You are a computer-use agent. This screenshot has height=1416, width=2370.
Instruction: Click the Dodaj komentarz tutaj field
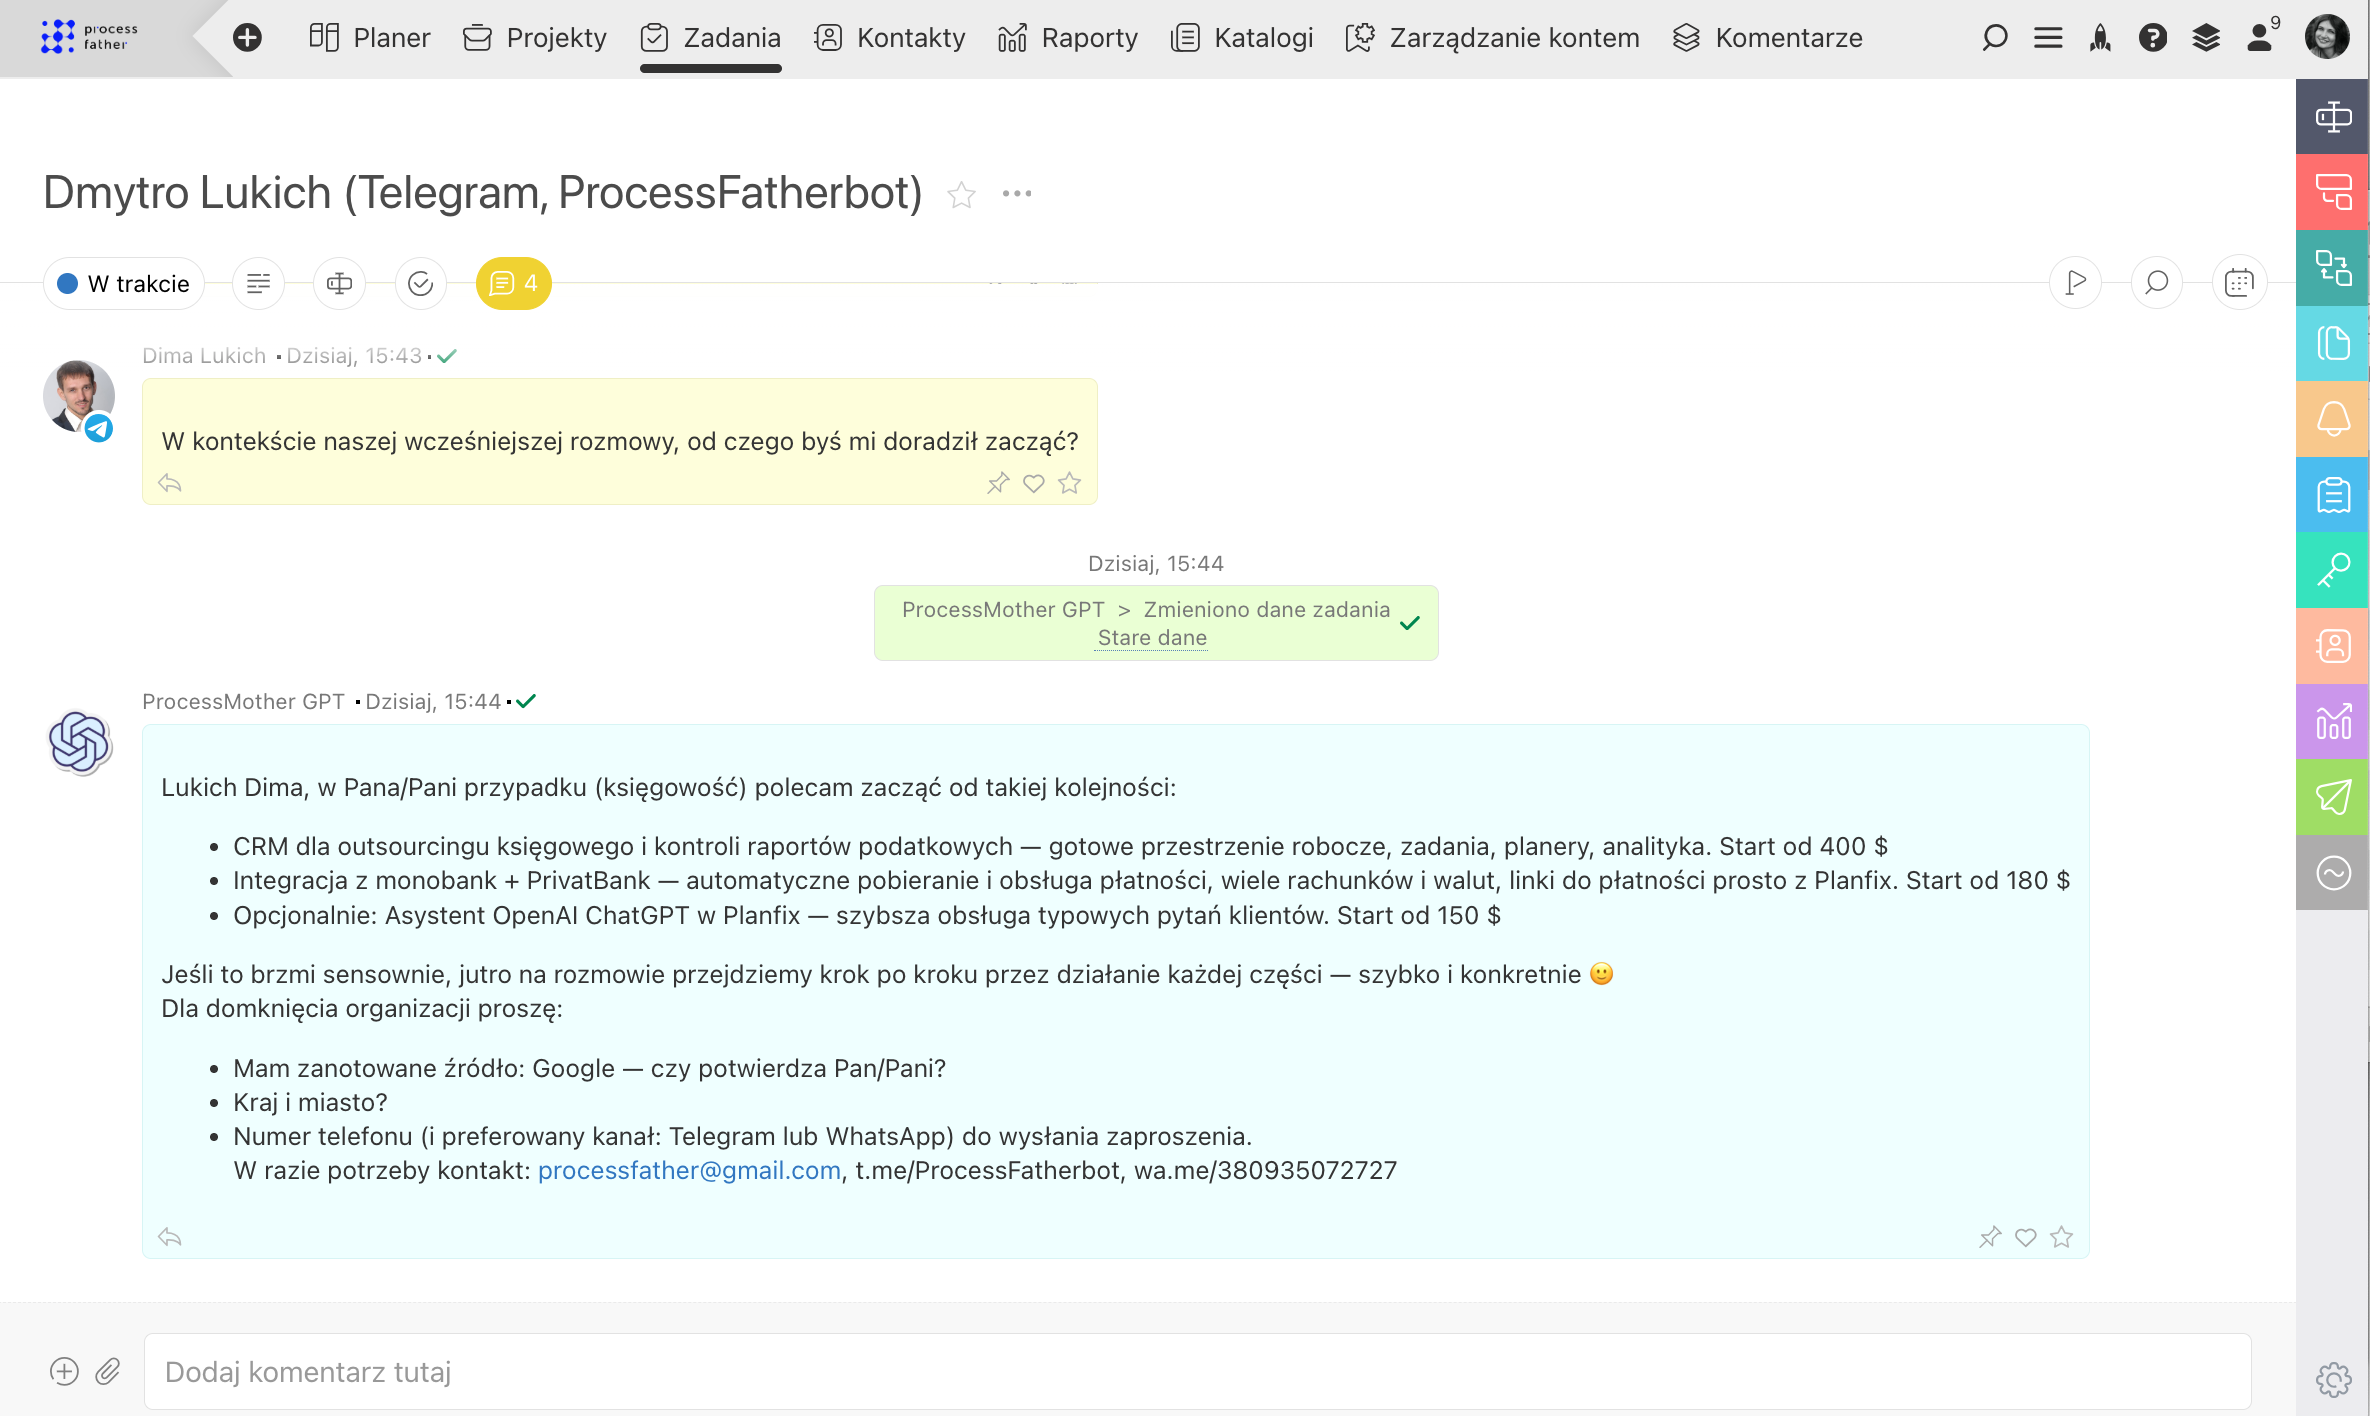point(1197,1371)
